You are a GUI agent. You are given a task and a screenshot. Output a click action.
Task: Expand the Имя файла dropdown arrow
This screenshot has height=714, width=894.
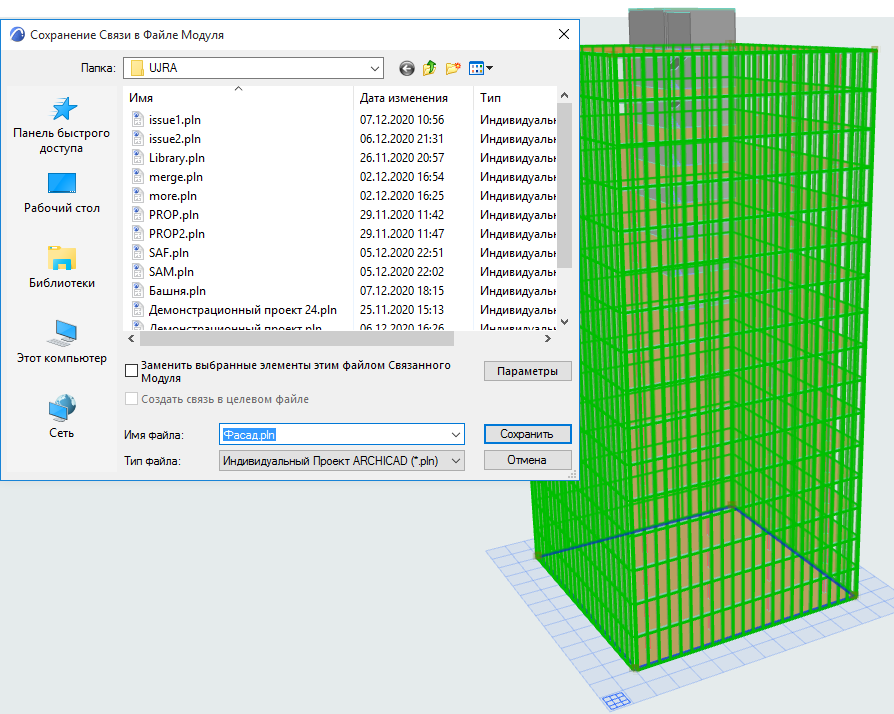456,435
